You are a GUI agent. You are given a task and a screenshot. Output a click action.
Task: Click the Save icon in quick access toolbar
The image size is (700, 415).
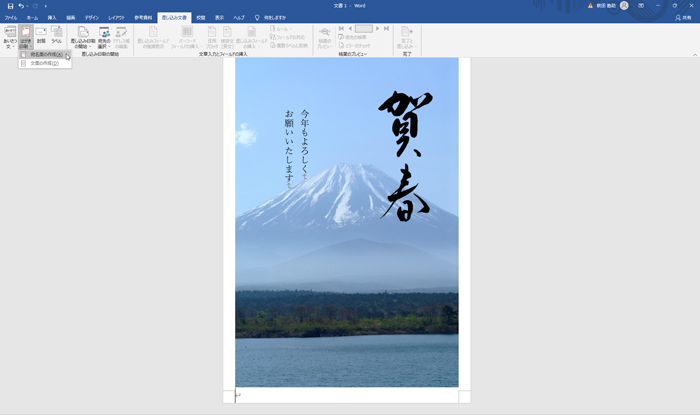[10, 6]
